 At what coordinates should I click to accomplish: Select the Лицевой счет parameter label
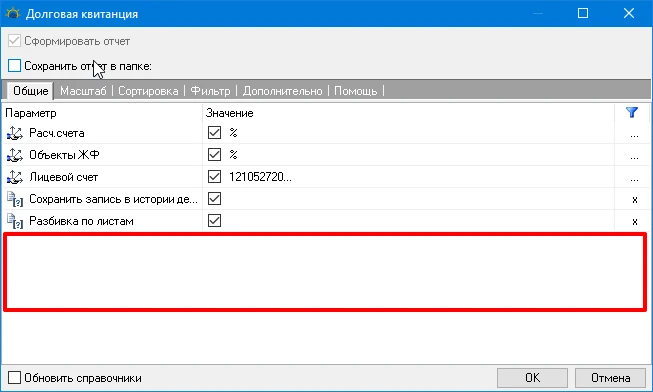coord(64,177)
